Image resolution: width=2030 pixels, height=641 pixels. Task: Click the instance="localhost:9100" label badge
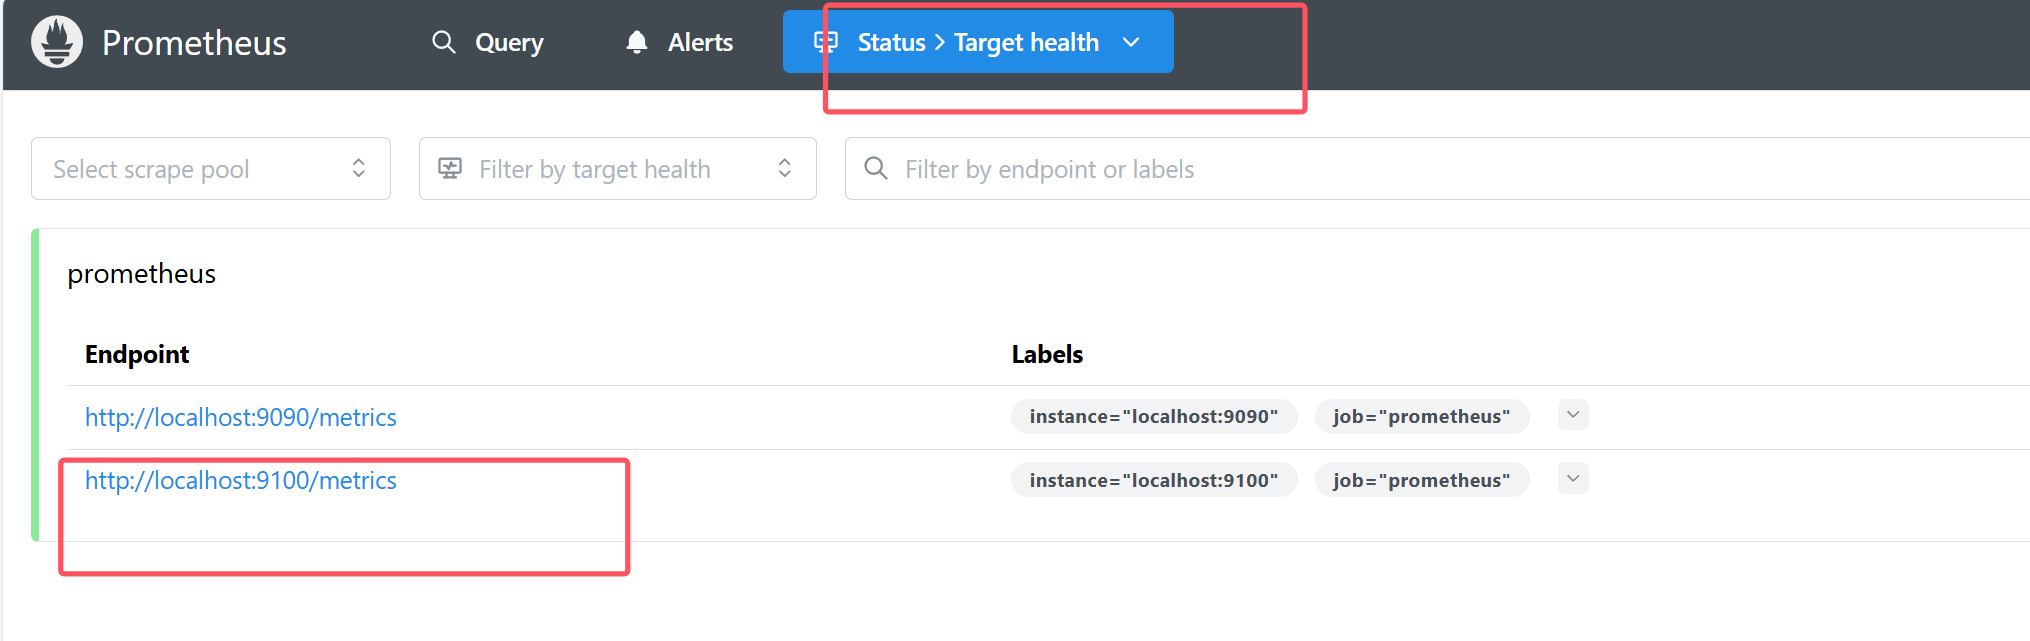[x=1153, y=480]
